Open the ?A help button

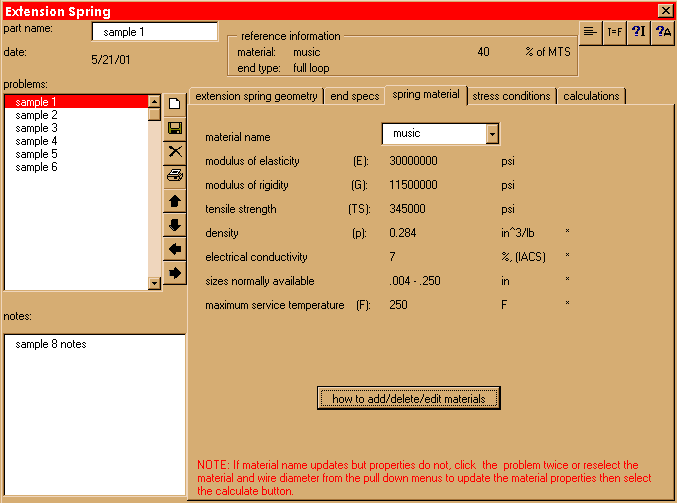(662, 32)
